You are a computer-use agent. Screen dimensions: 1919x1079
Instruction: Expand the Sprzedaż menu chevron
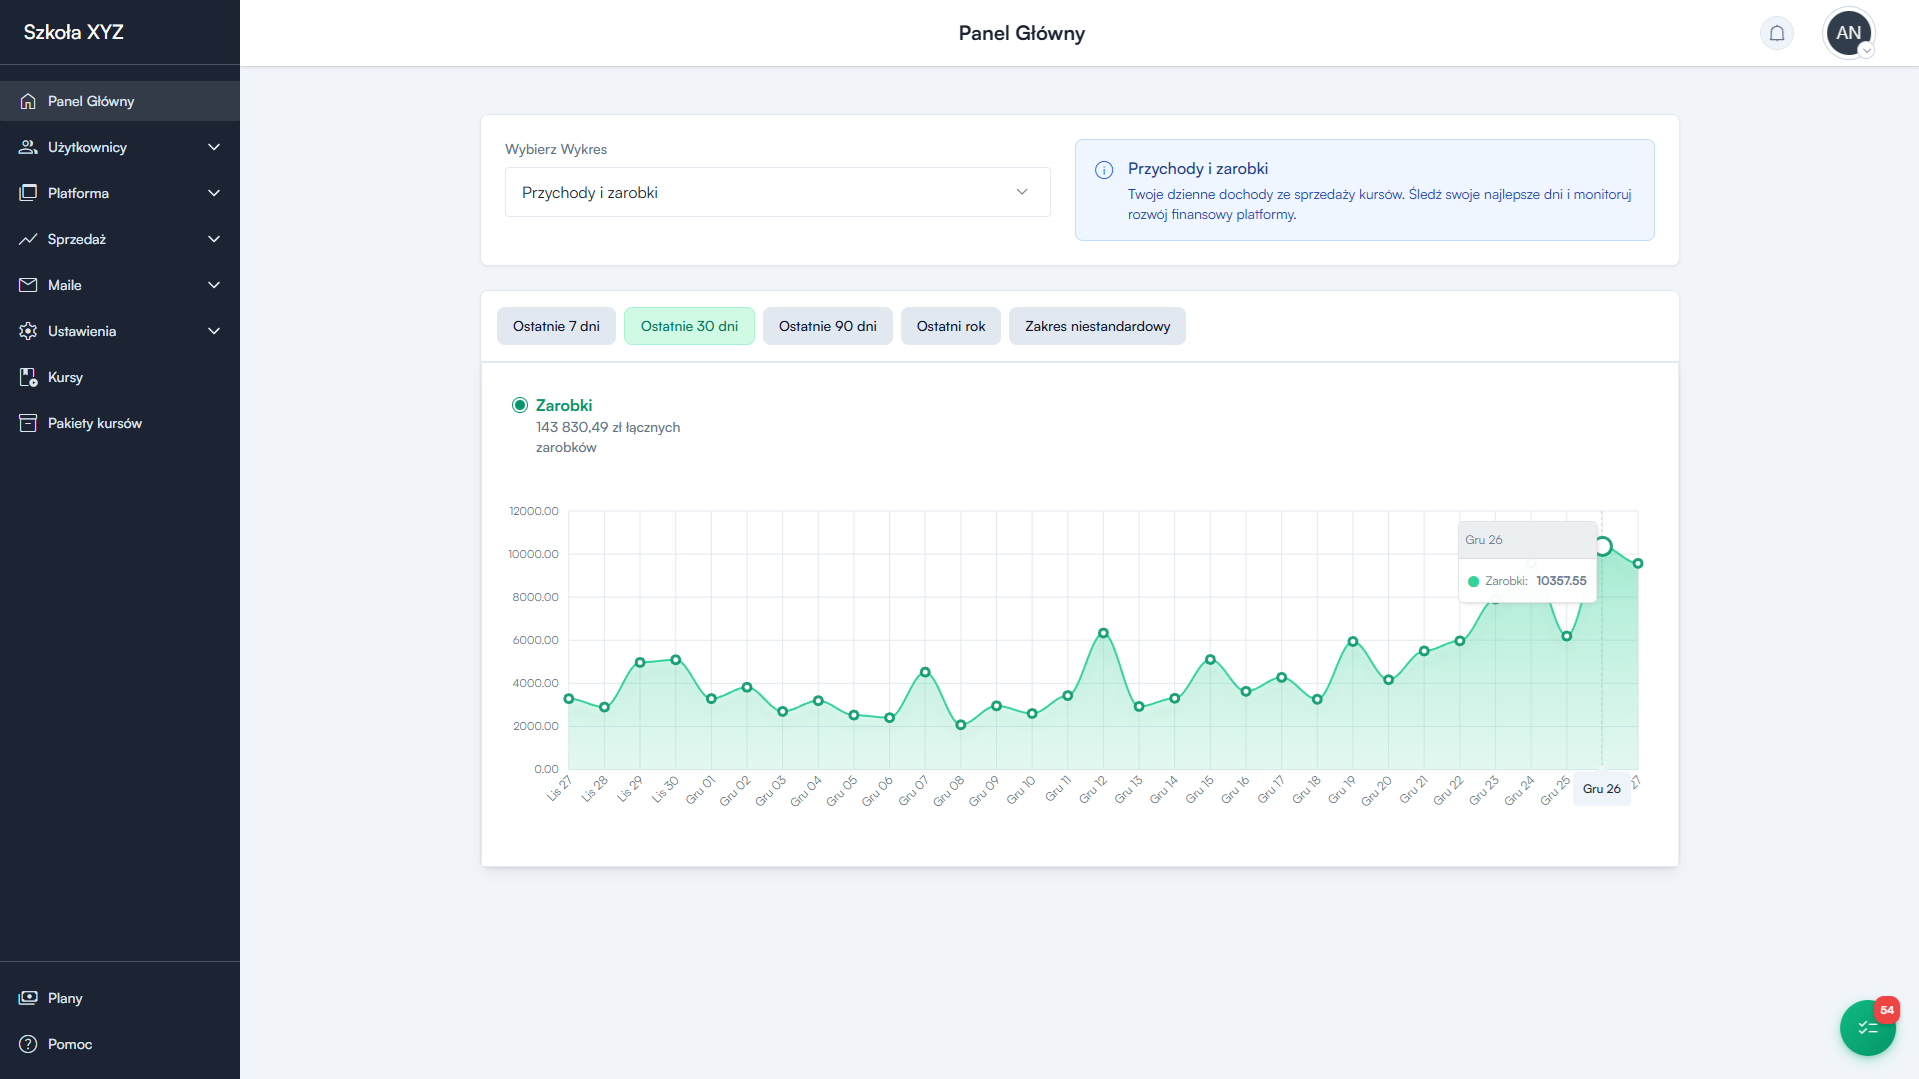tap(213, 239)
